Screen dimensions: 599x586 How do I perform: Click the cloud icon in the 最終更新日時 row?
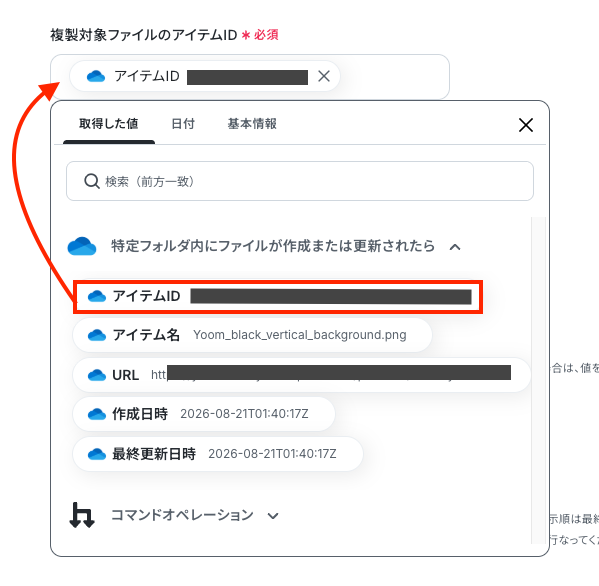(97, 454)
